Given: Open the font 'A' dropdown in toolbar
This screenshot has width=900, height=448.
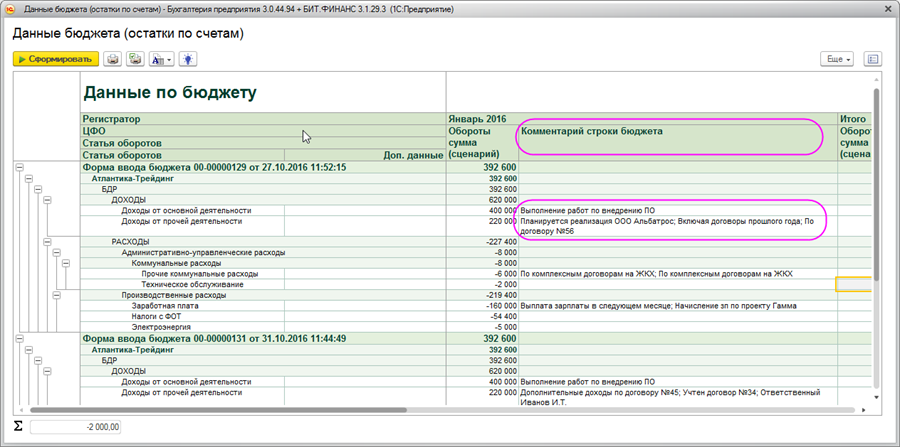Looking at the screenshot, I should tap(160, 59).
